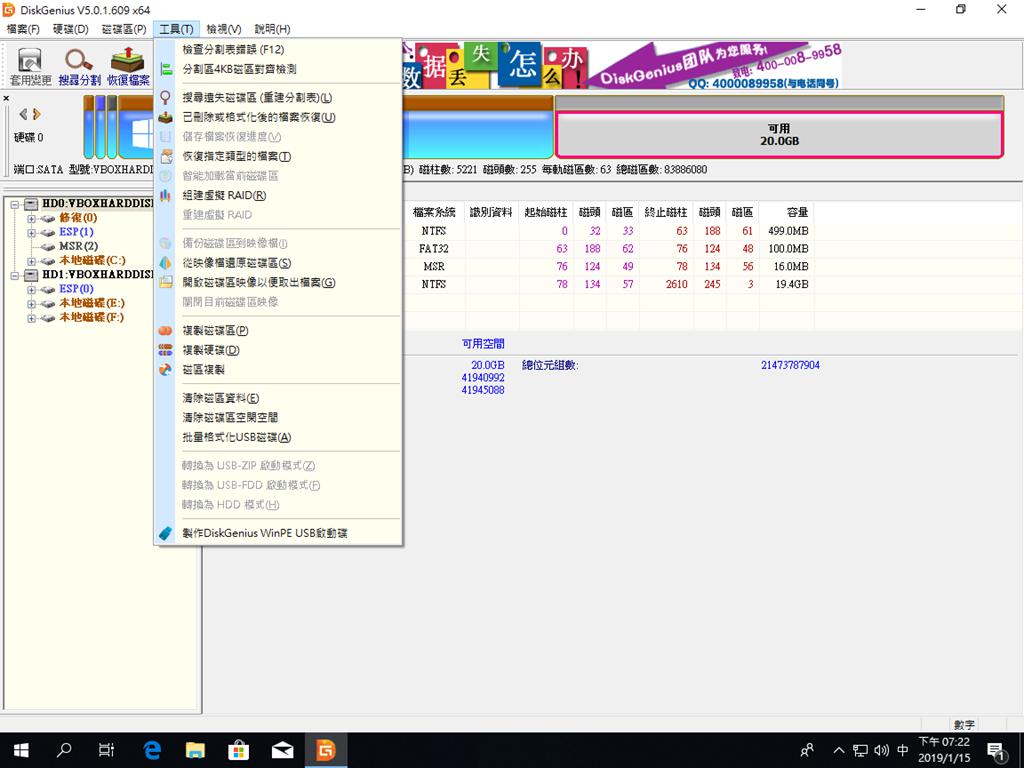Select 組建虛擬 RAID(R)
The height and width of the screenshot is (768, 1024).
[278, 195]
